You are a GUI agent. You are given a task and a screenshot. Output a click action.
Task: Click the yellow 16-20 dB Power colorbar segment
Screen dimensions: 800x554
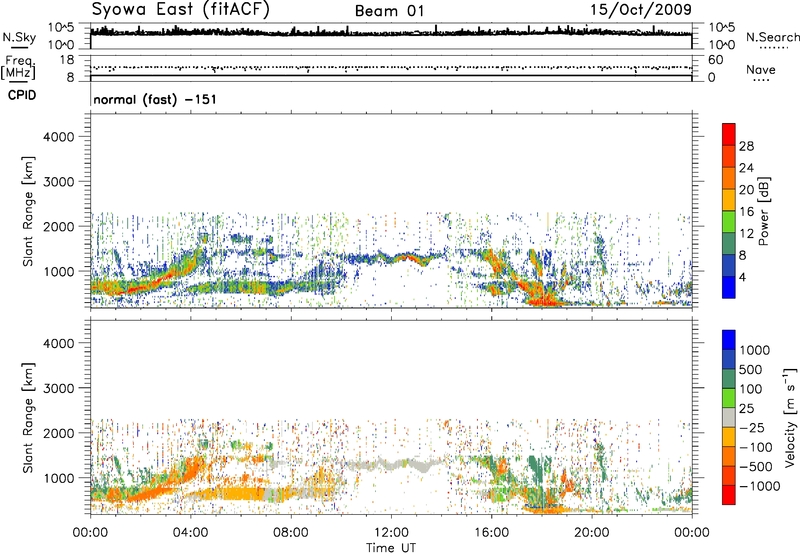(x=729, y=200)
